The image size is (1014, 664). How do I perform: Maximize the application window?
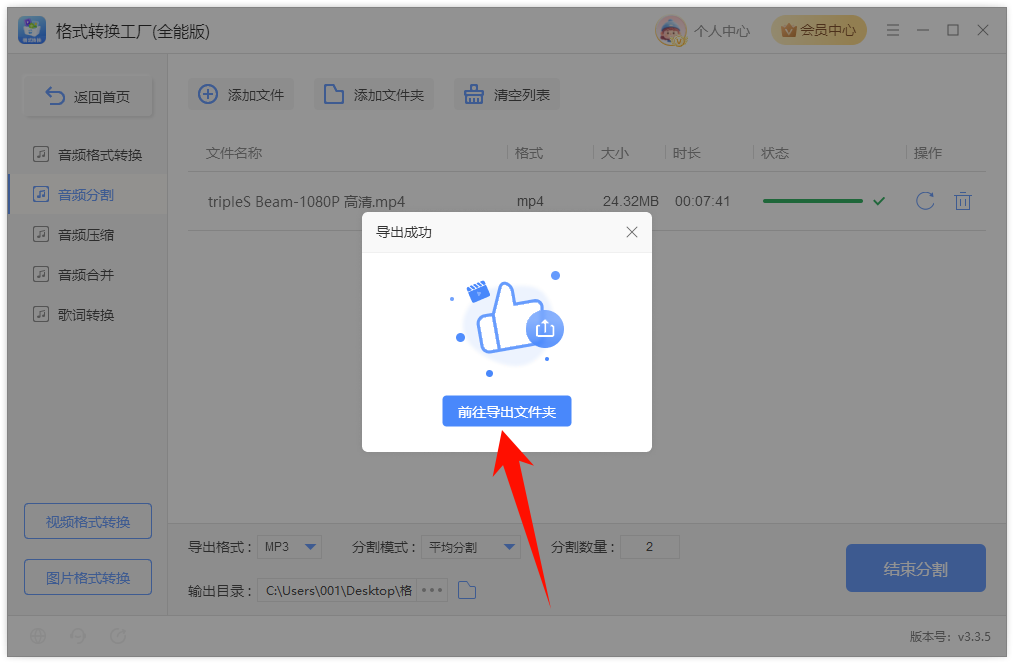point(953,30)
